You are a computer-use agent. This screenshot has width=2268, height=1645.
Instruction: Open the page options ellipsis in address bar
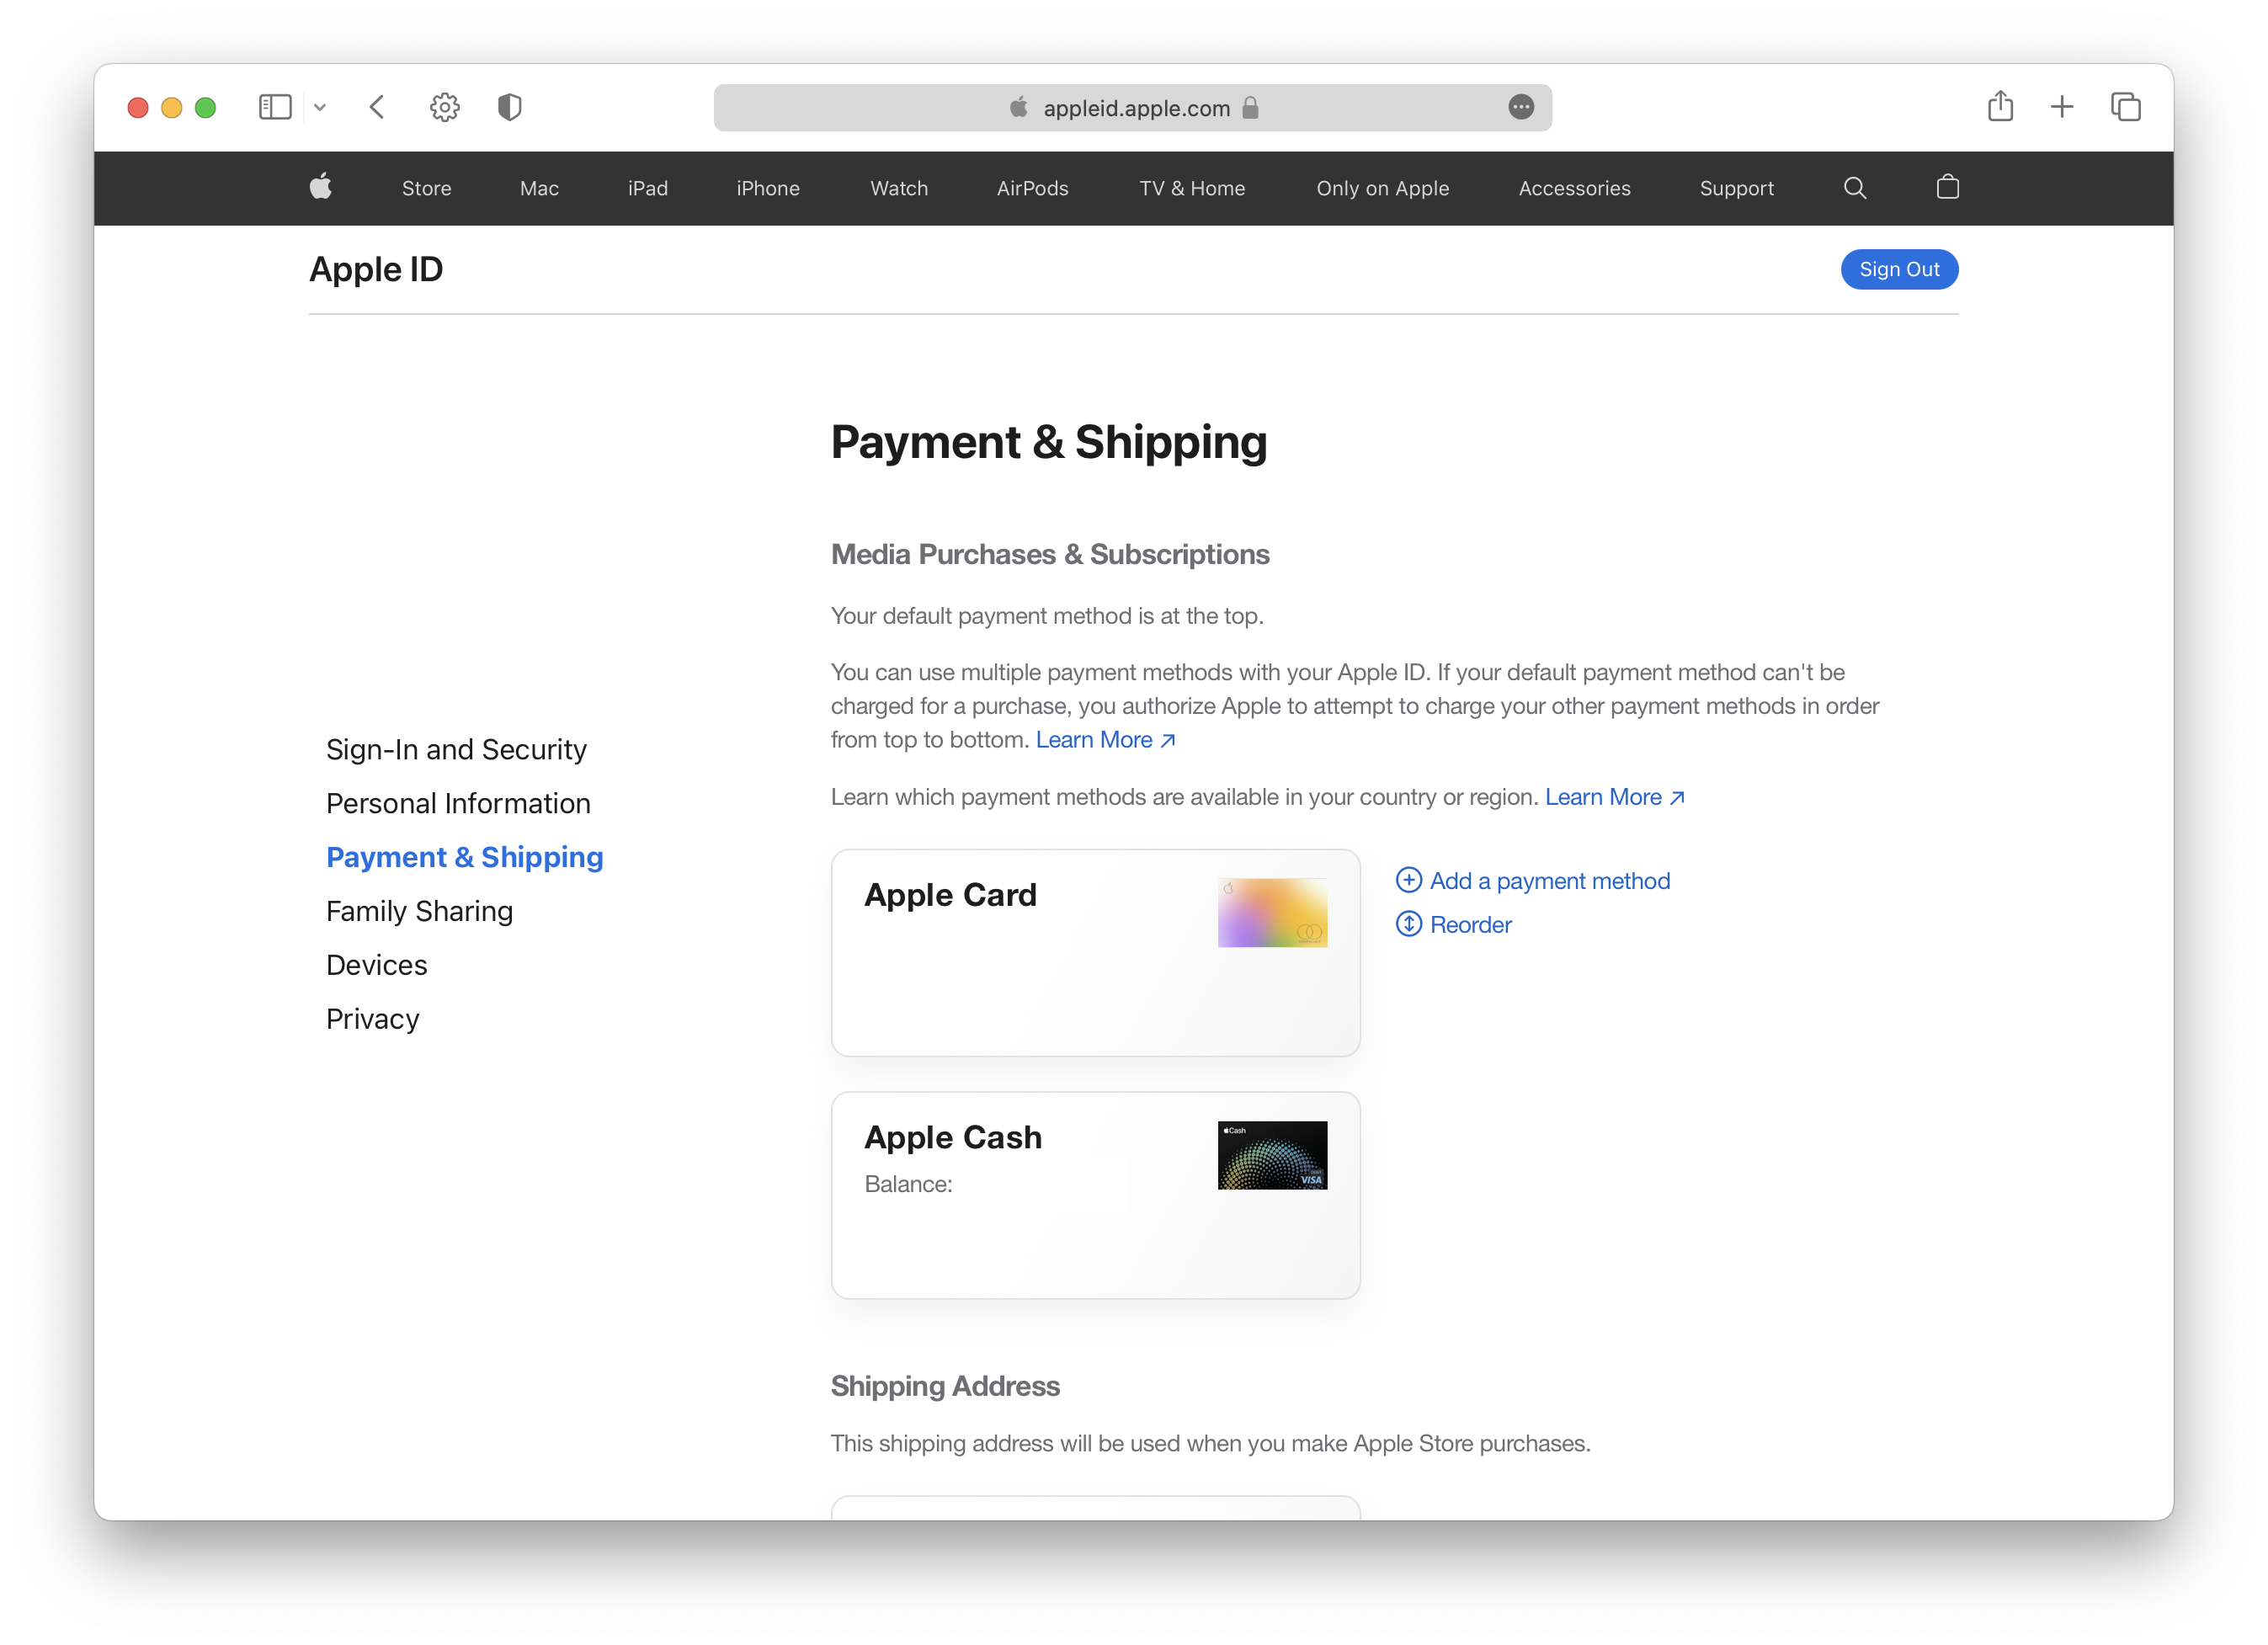pos(1521,107)
